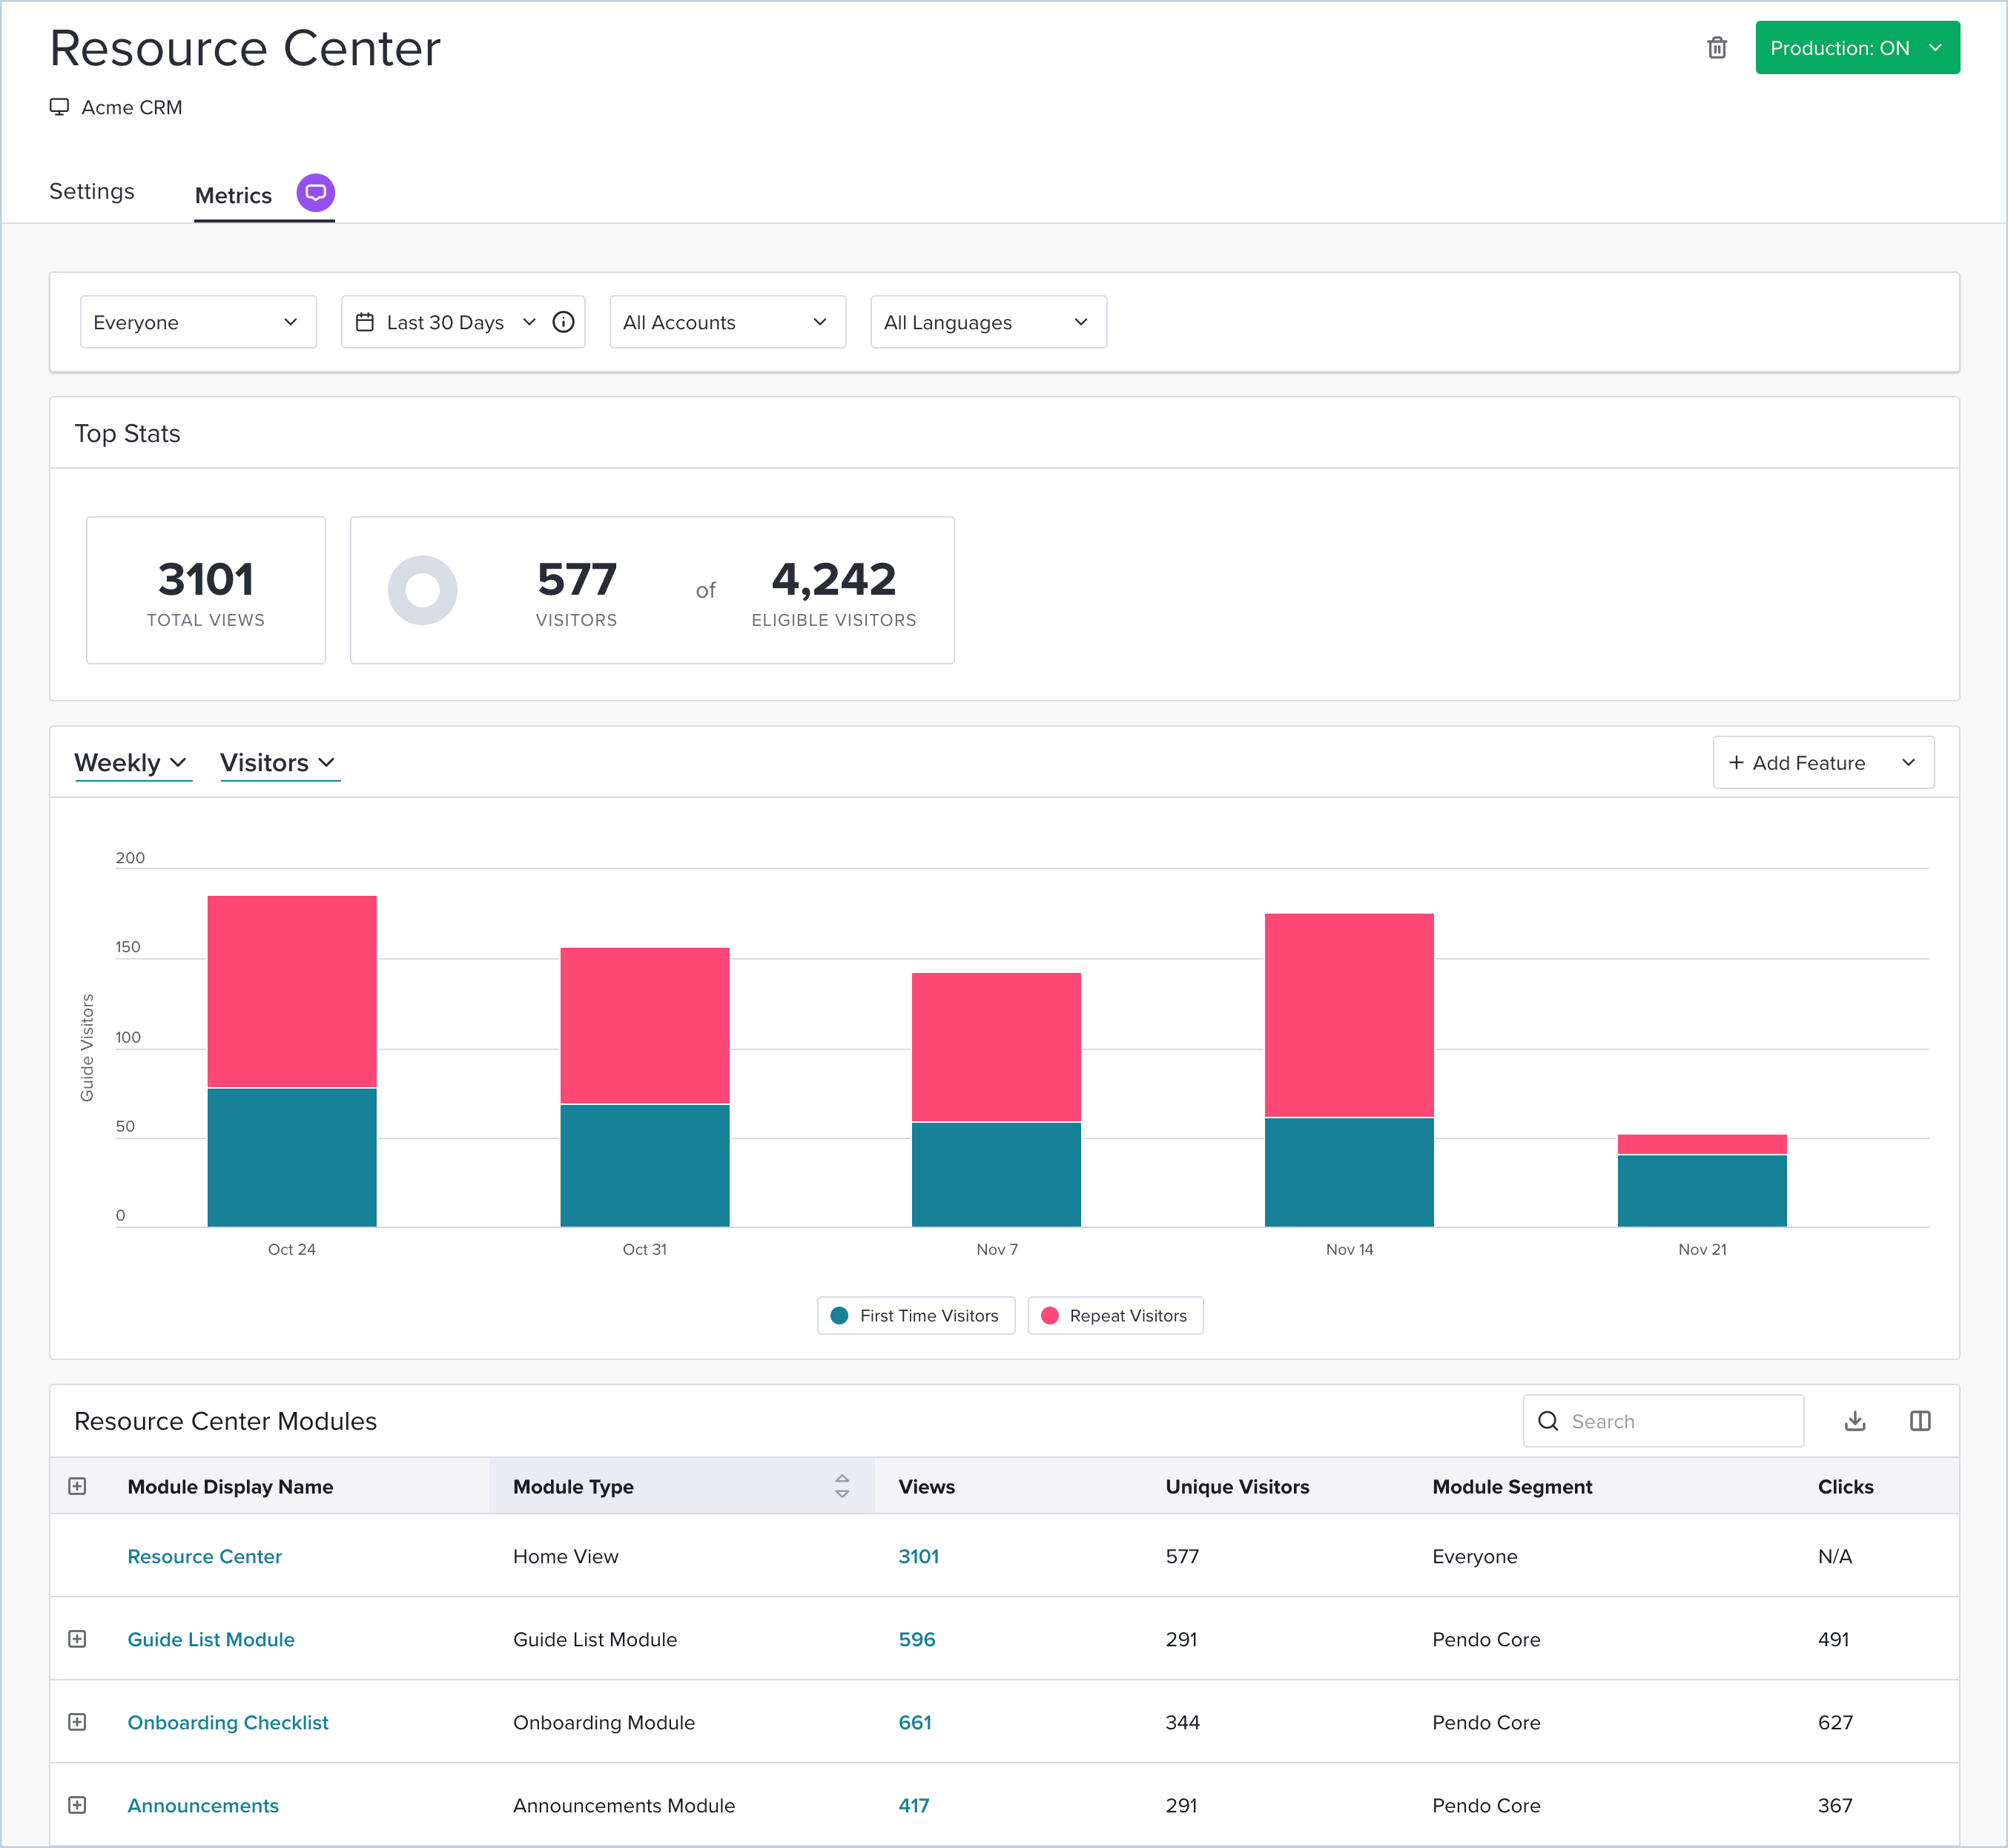Click the download export icon above the table
The width and height of the screenshot is (2008, 1848).
pos(1855,1420)
